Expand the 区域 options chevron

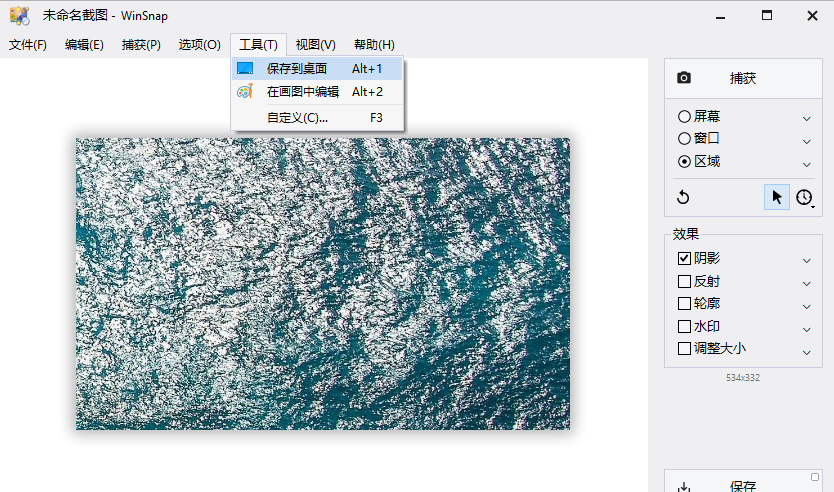coord(806,164)
